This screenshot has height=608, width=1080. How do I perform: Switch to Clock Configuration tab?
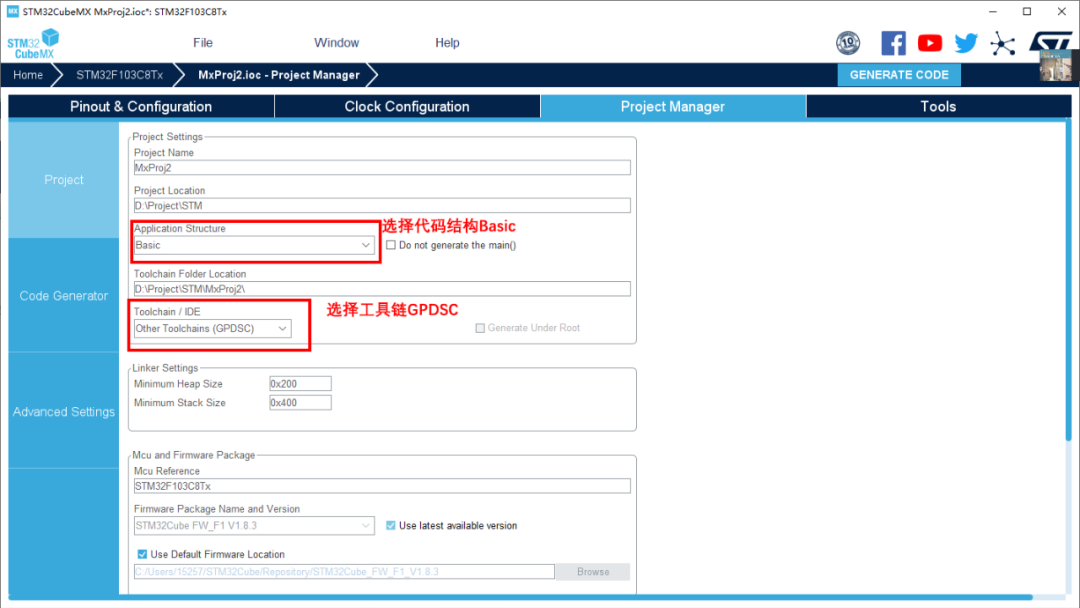click(x=407, y=107)
